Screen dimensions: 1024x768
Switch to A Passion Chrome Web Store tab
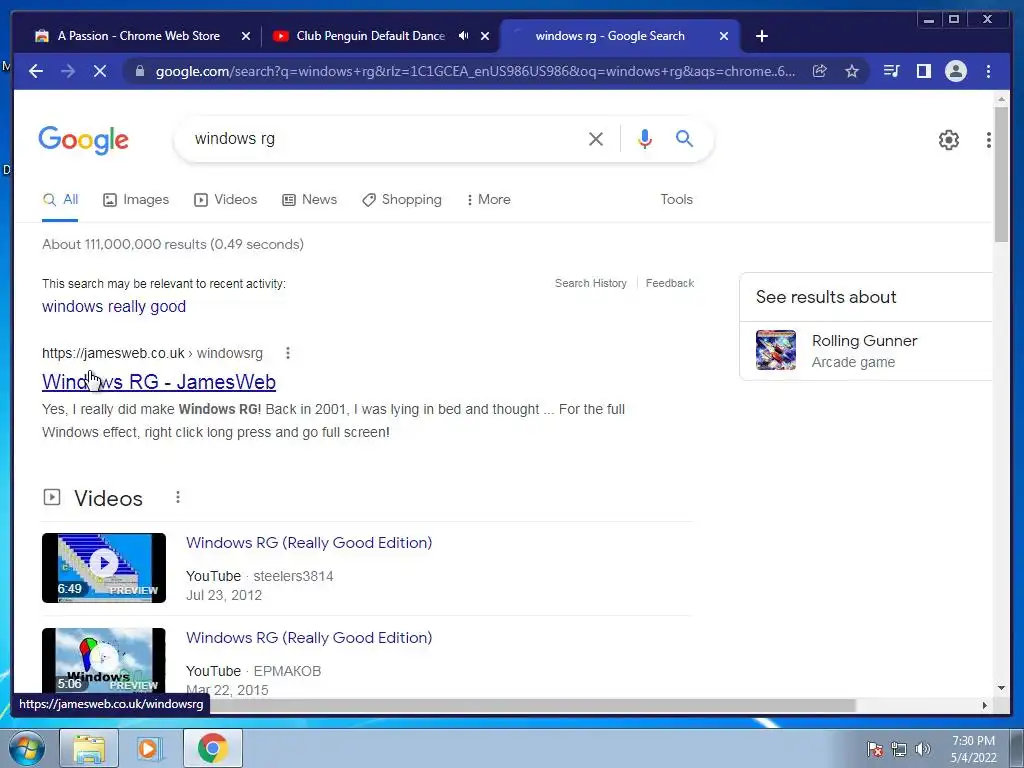[138, 36]
